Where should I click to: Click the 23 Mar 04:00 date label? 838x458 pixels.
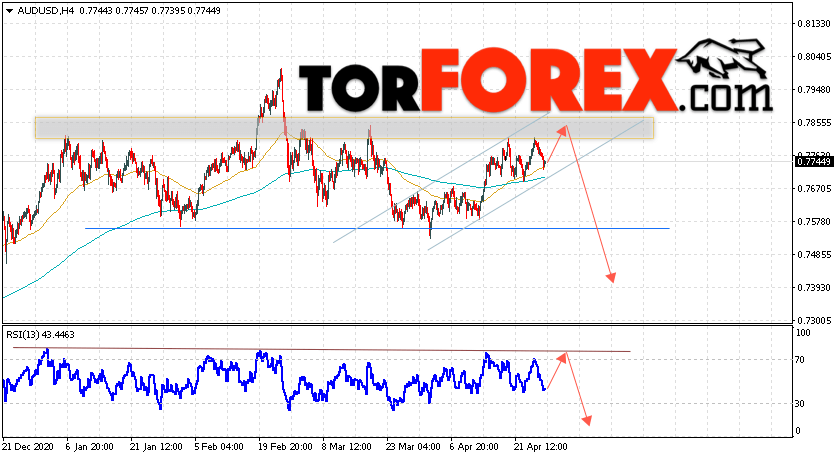[414, 447]
